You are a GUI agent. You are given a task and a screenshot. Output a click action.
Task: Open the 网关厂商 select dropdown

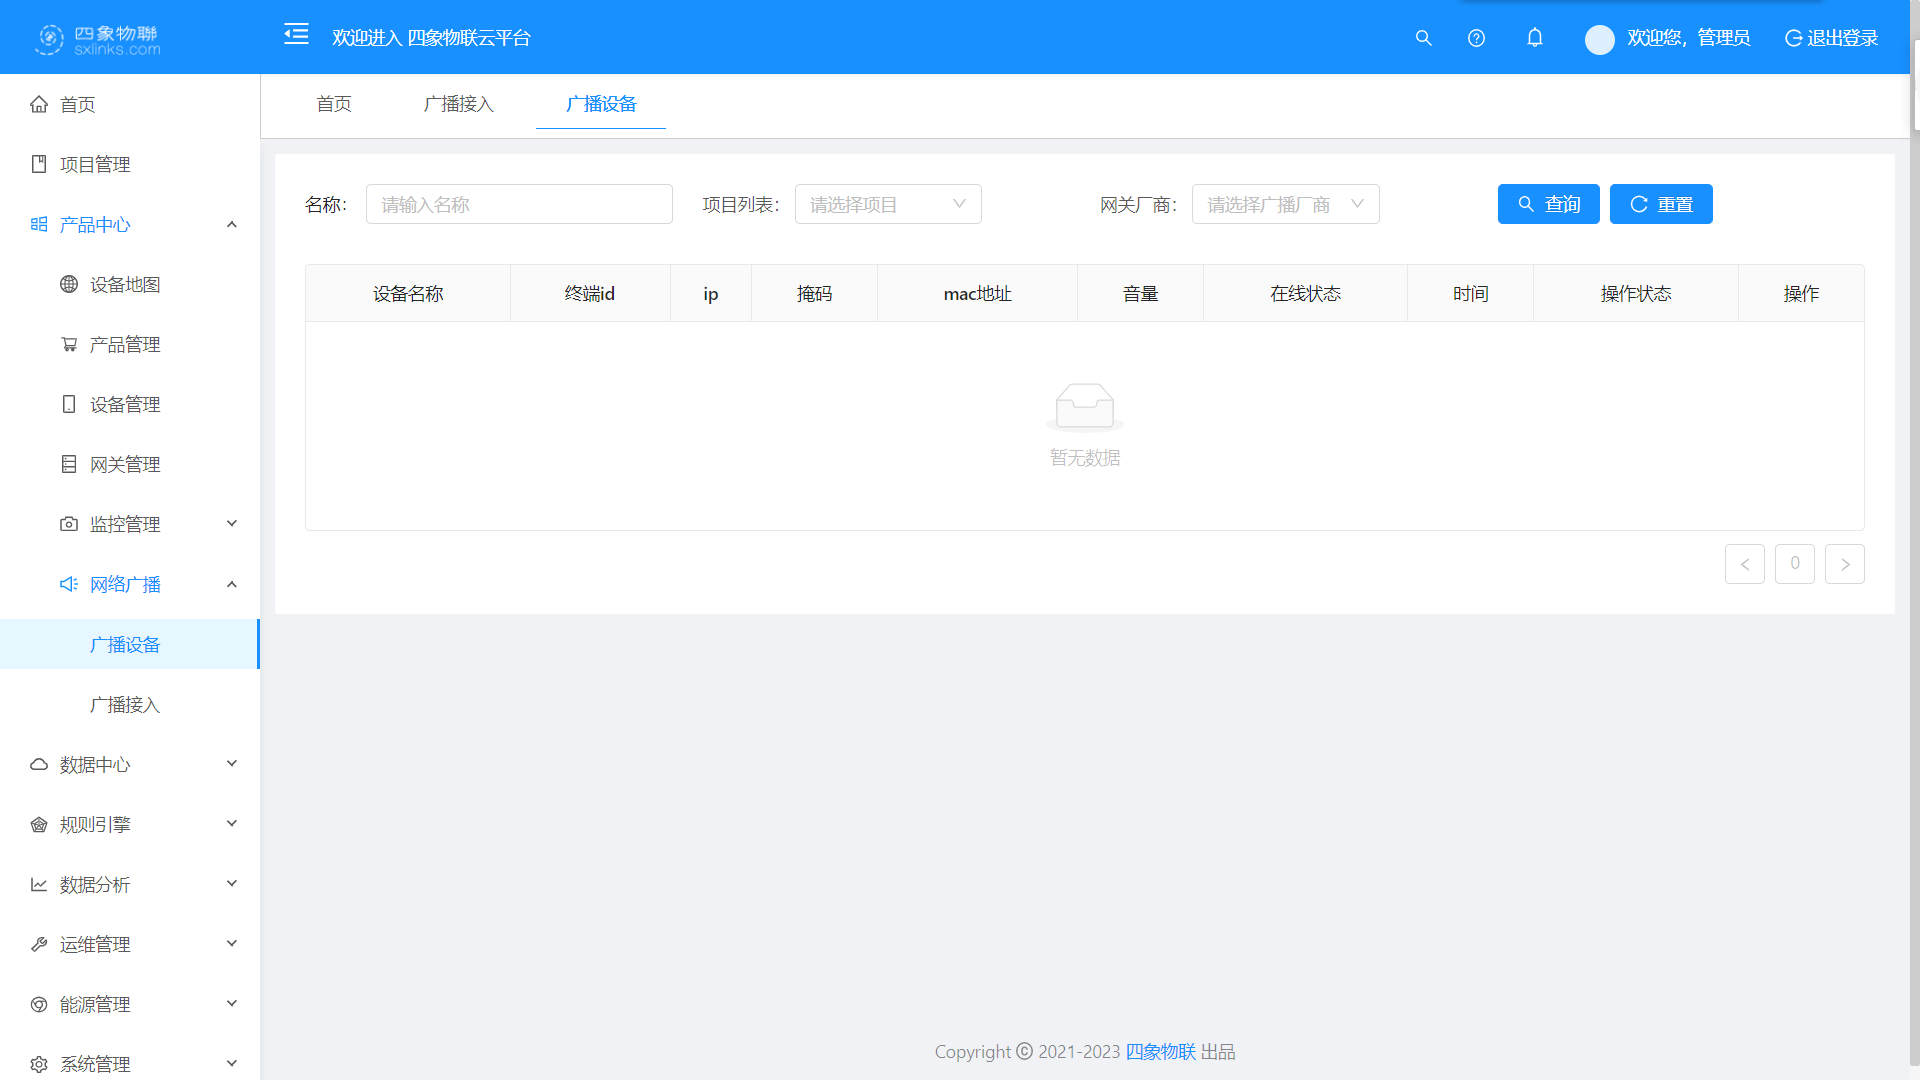[1285, 205]
